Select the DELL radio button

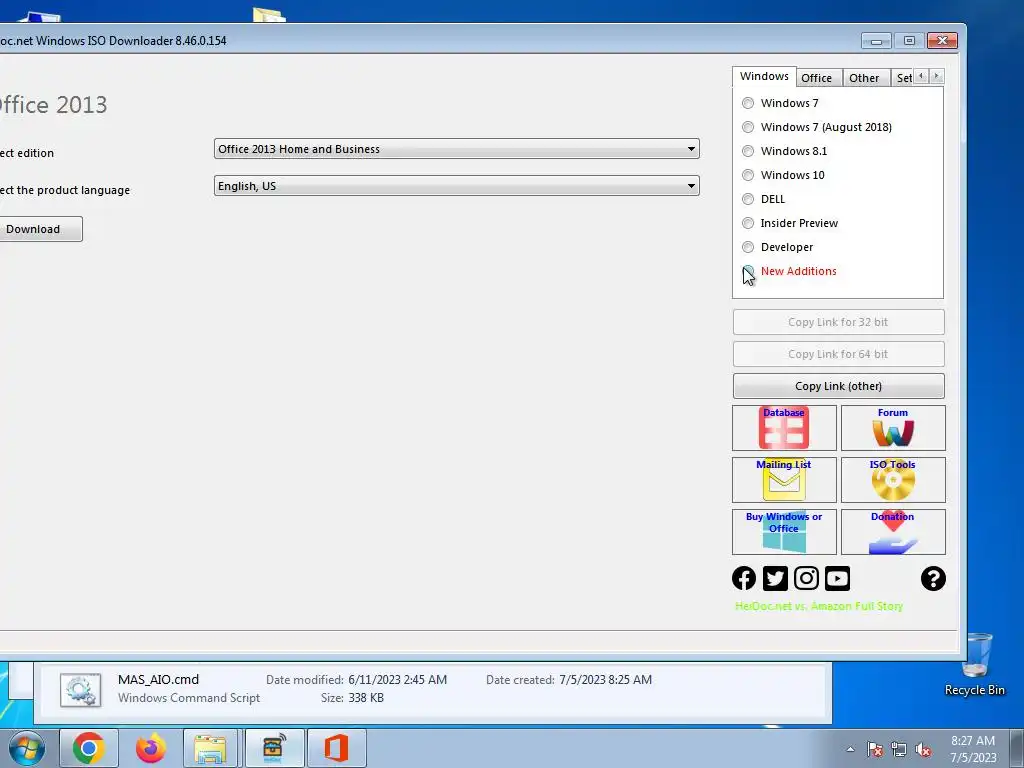tap(748, 199)
